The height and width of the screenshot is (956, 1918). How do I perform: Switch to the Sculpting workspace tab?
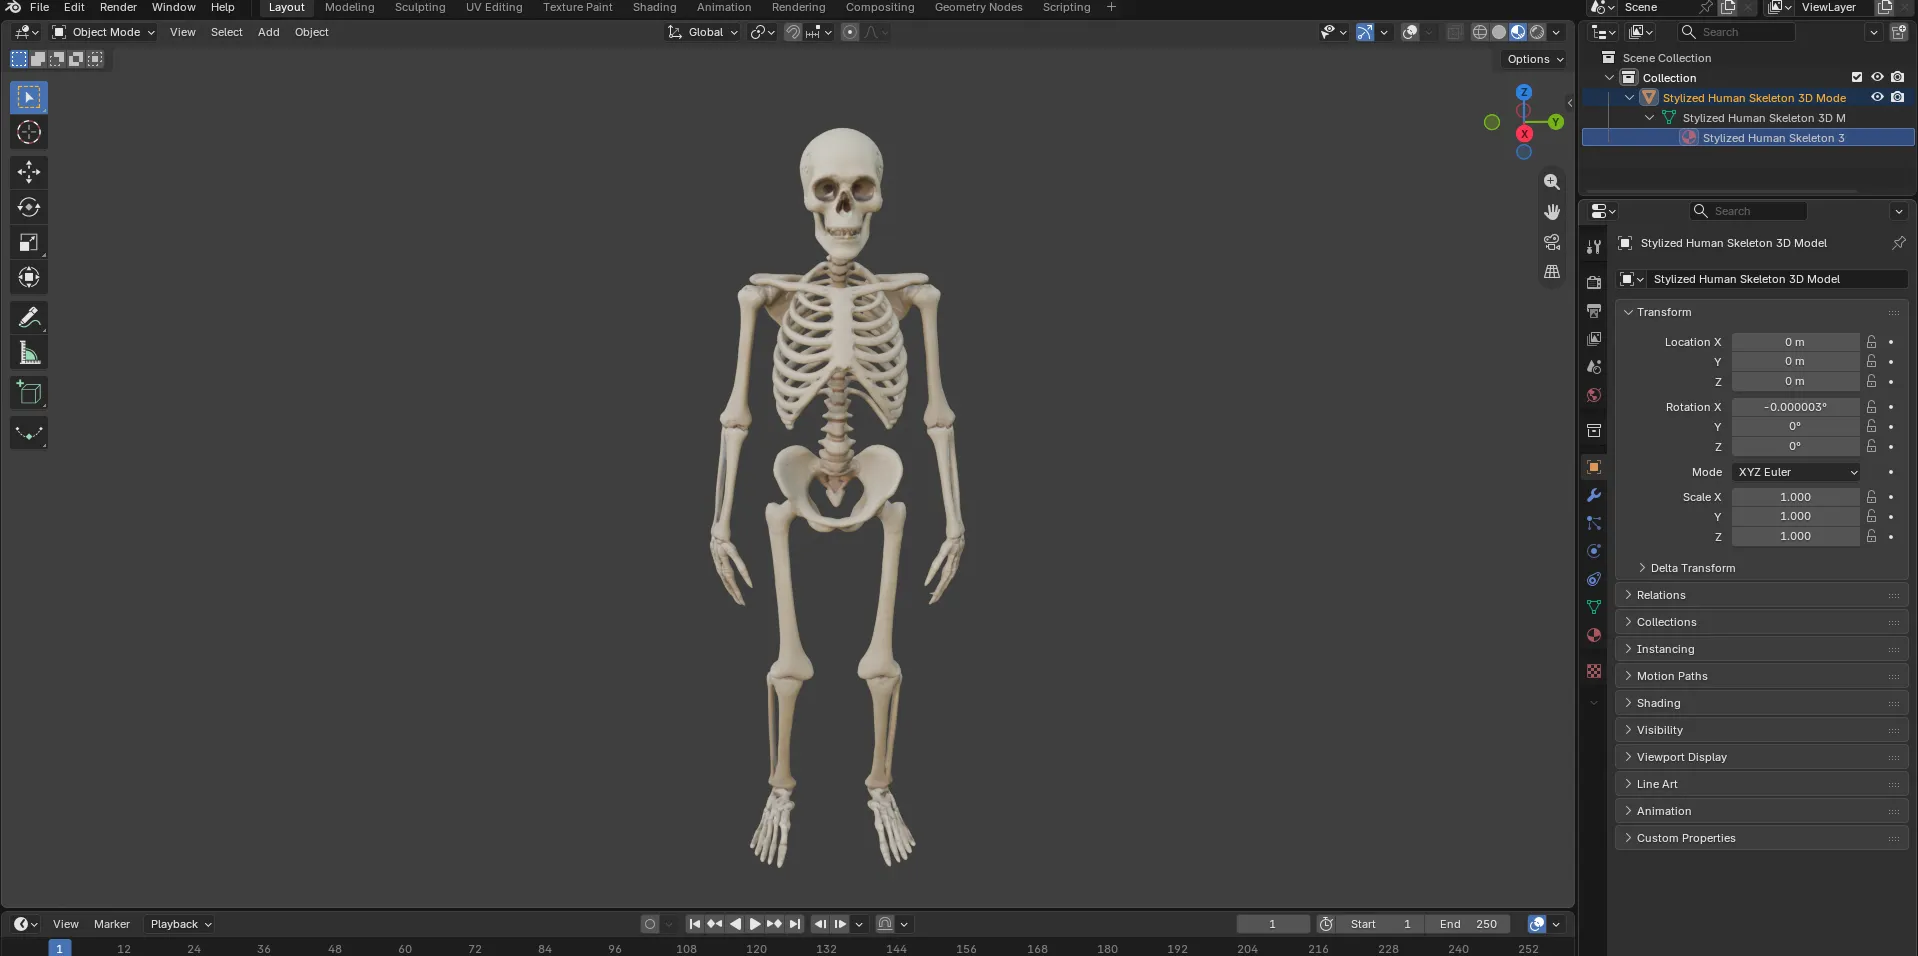pyautogui.click(x=420, y=7)
